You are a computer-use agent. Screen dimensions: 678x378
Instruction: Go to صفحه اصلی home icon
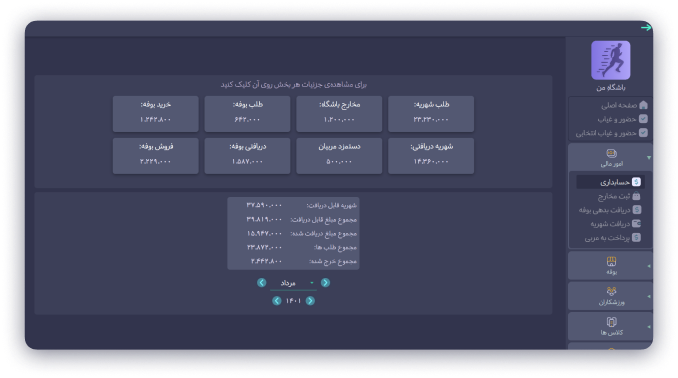click(x=643, y=105)
